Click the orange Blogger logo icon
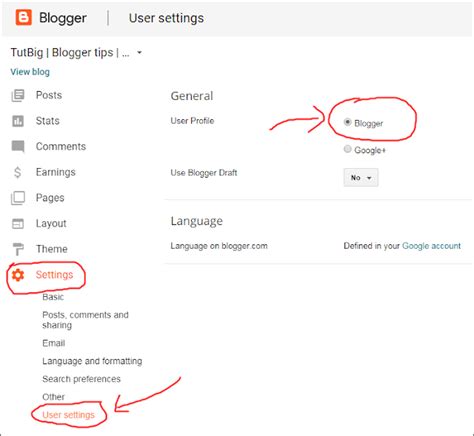Viewport: 474px width, 436px height. tap(24, 17)
